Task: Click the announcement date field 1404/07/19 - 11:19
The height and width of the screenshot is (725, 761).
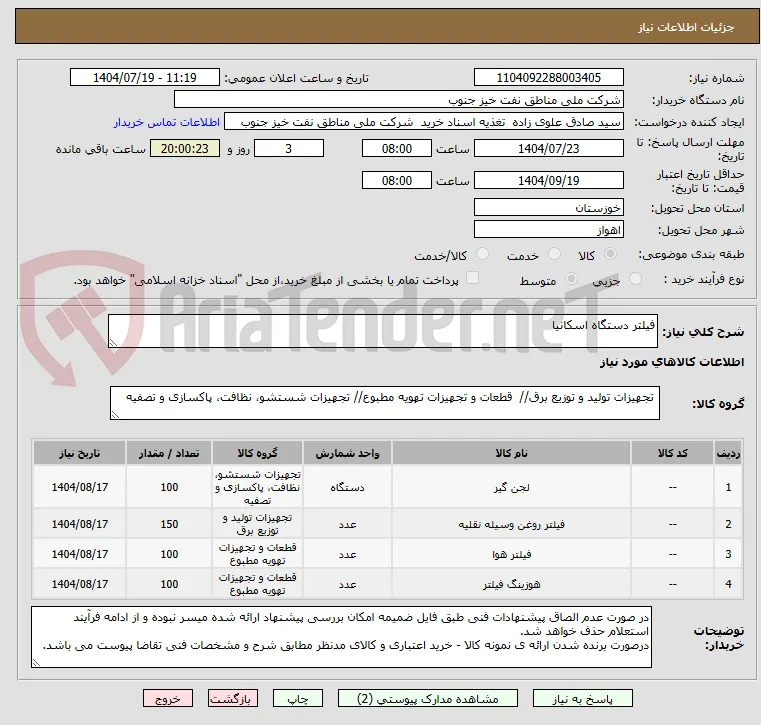Action: [145, 78]
